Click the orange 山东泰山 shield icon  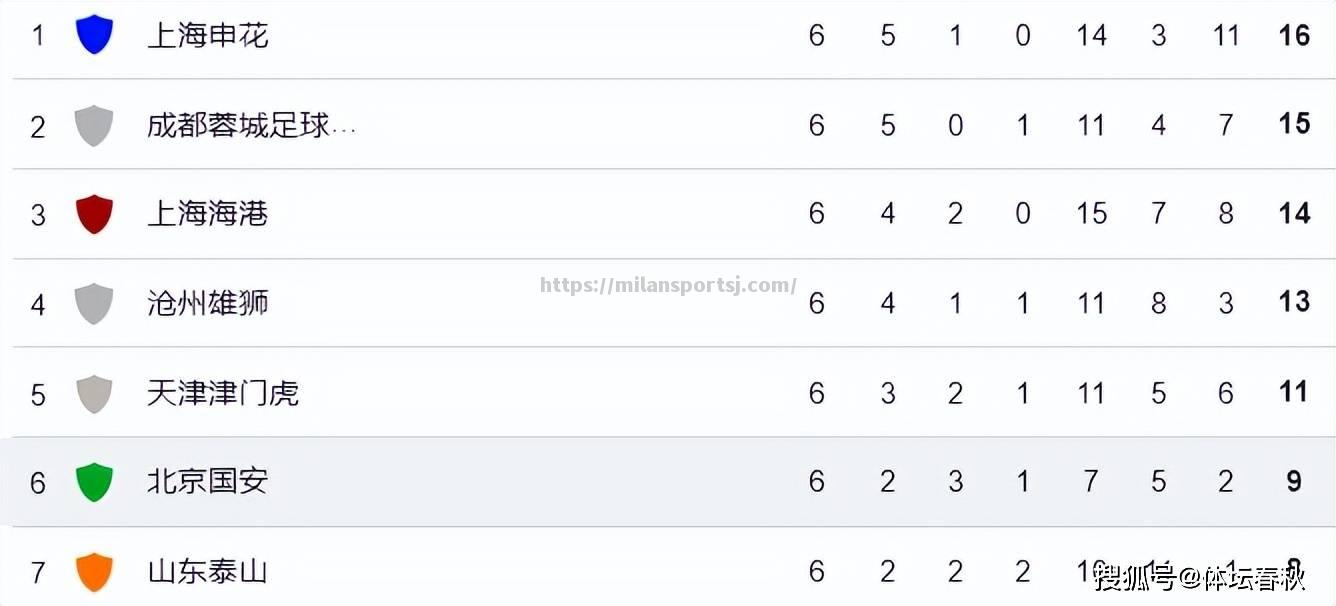94,571
